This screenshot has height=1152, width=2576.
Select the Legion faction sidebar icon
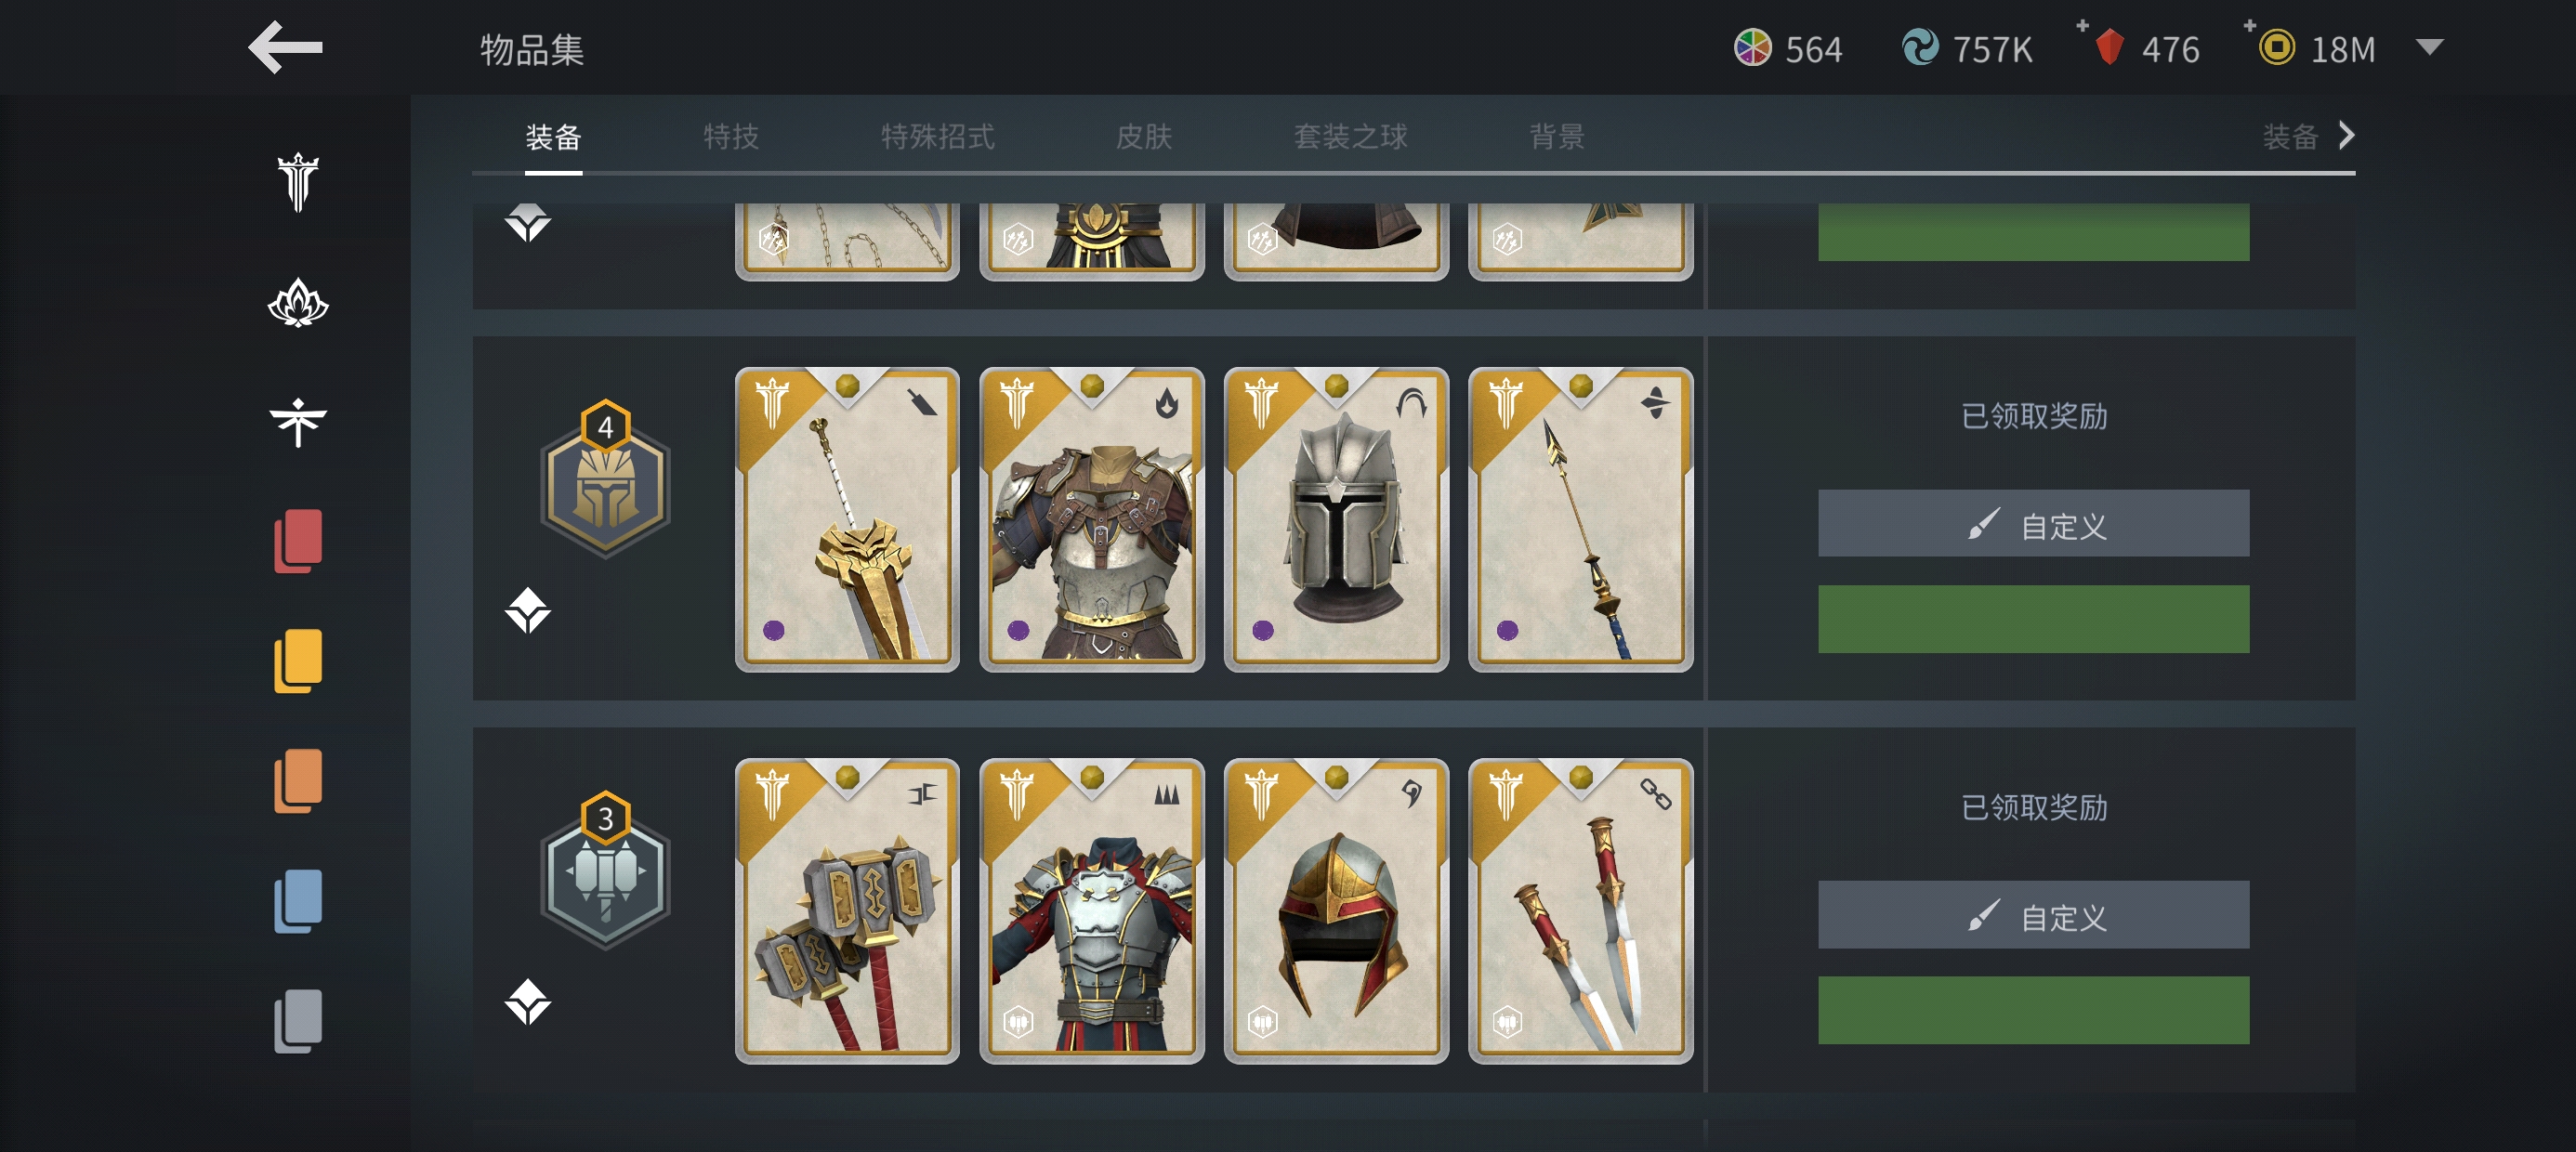point(298,182)
